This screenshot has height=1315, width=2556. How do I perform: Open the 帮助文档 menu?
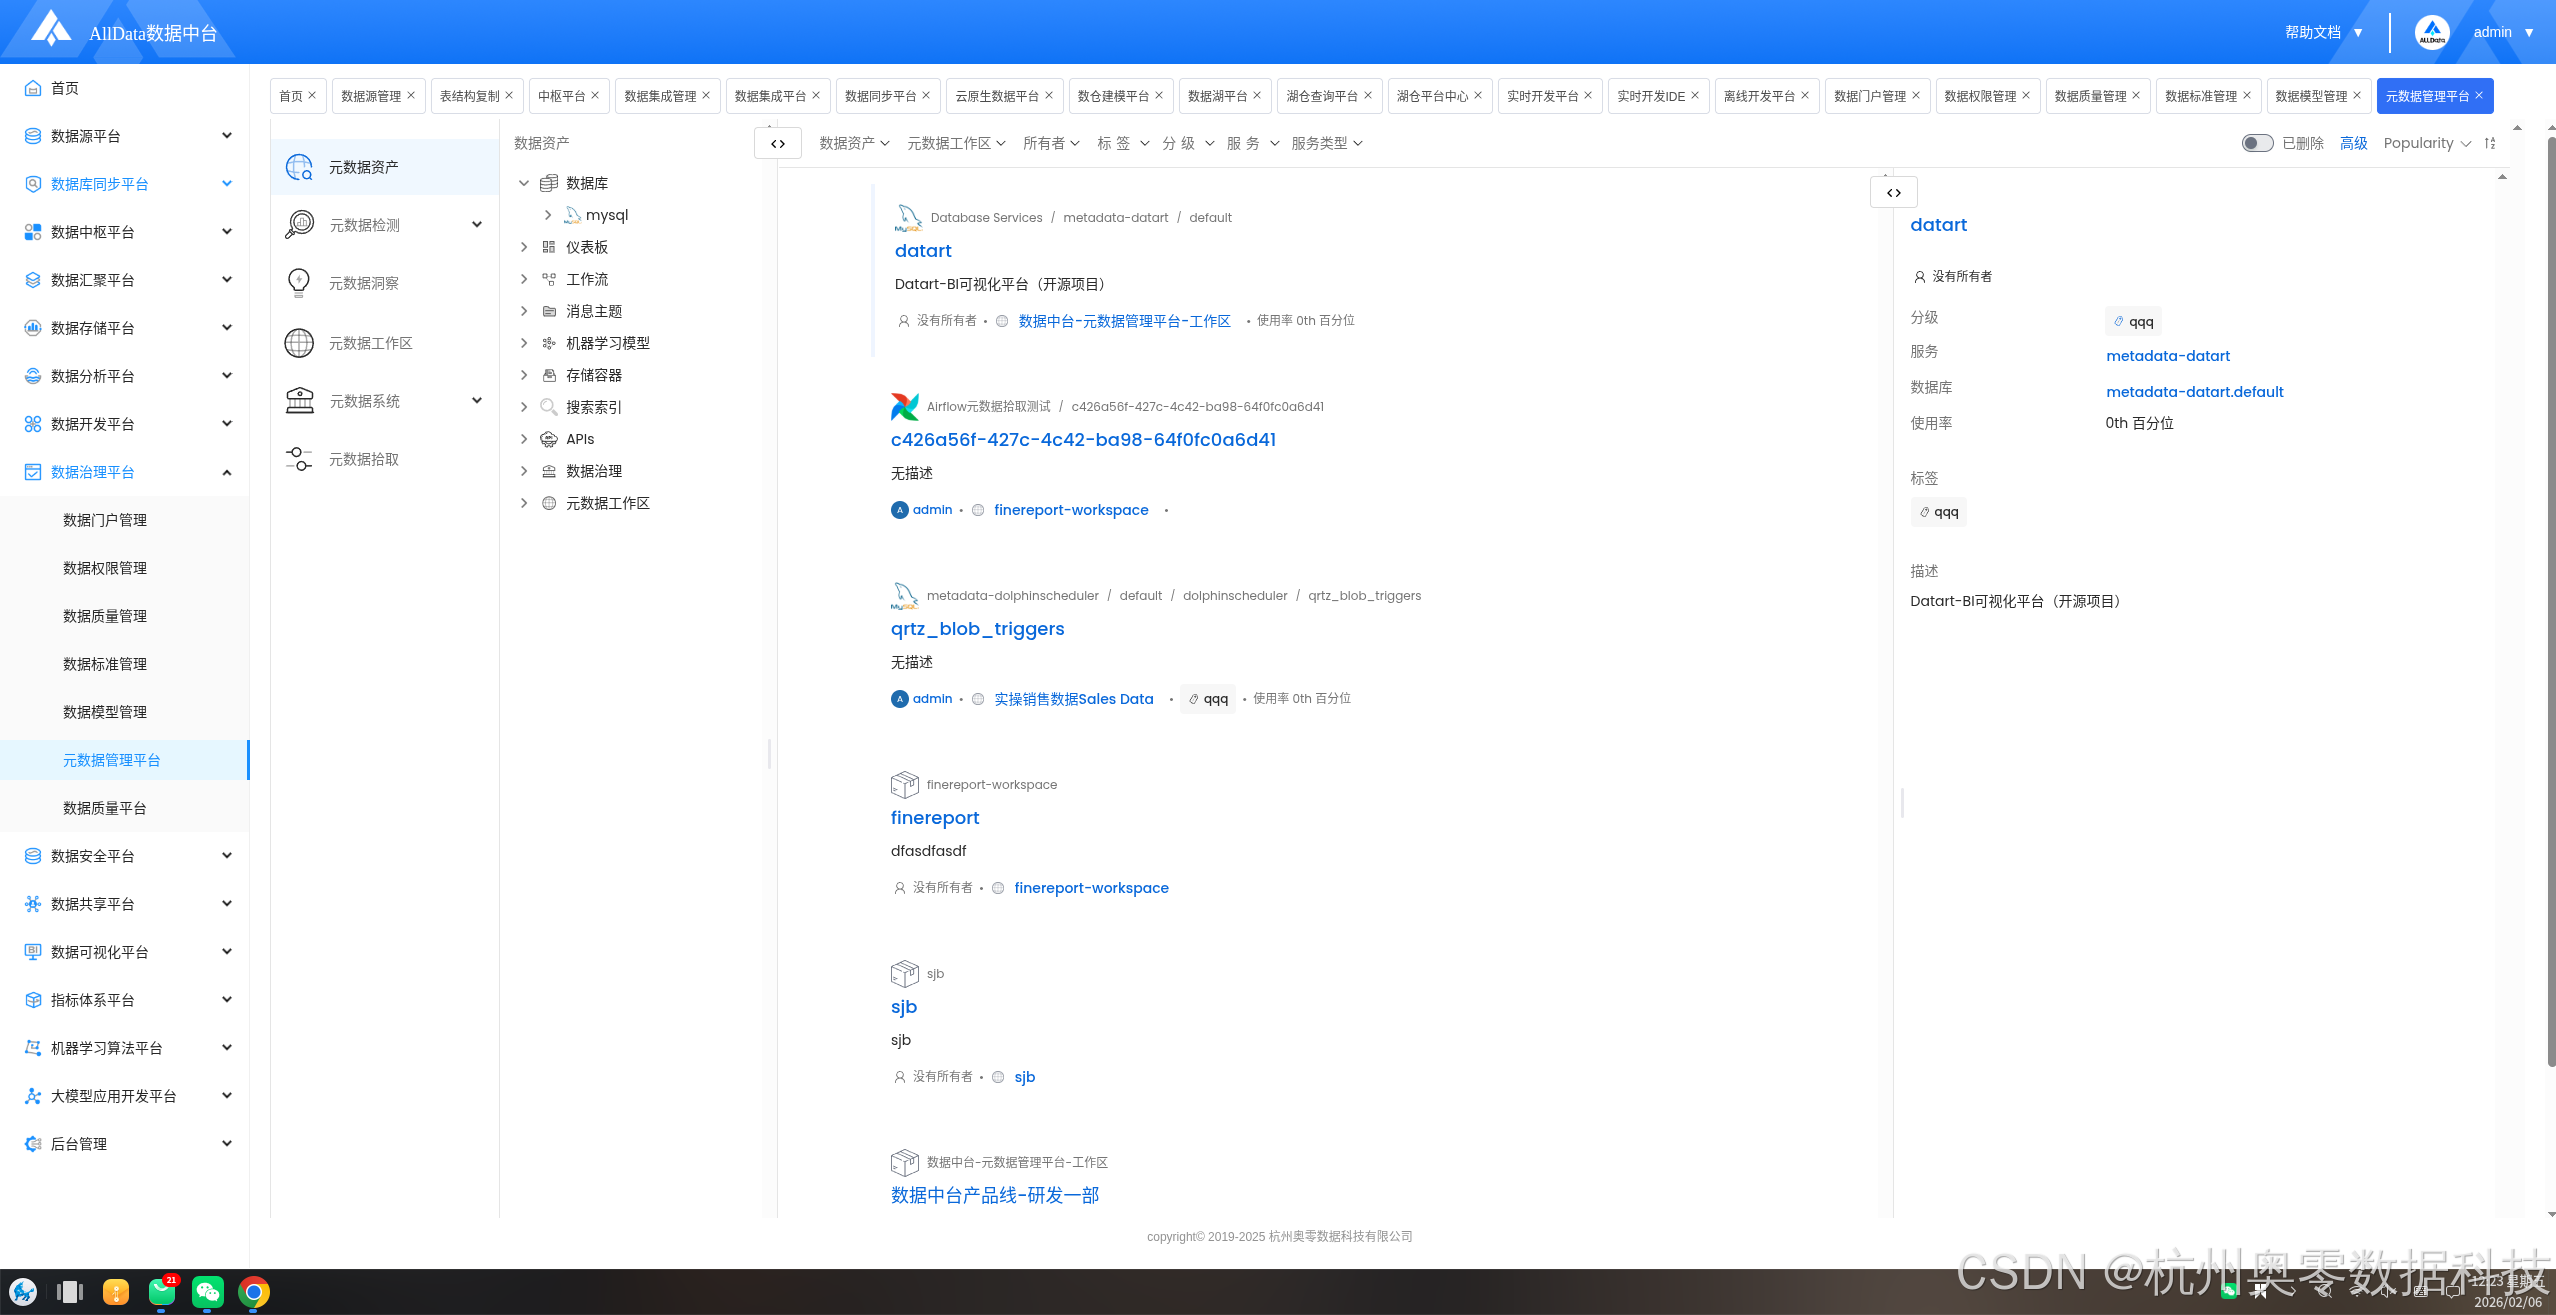(x=2323, y=32)
